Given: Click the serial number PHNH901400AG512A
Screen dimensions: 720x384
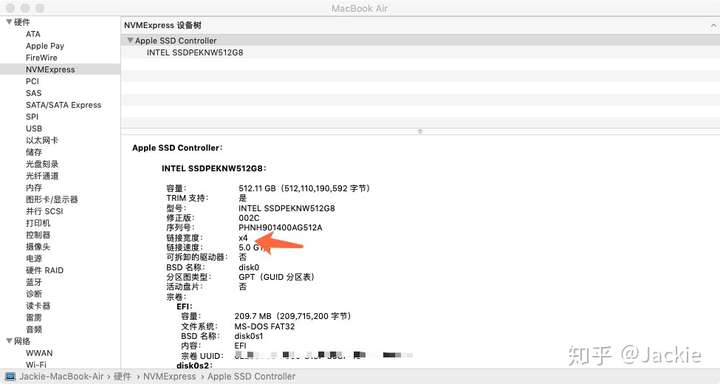Looking at the screenshot, I should point(280,228).
